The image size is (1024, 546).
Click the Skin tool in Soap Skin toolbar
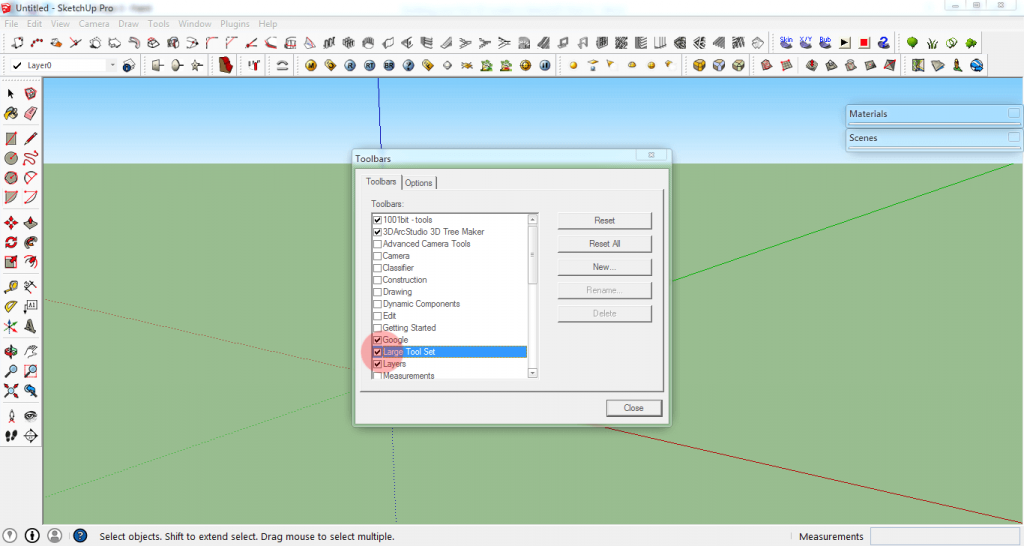(x=786, y=42)
